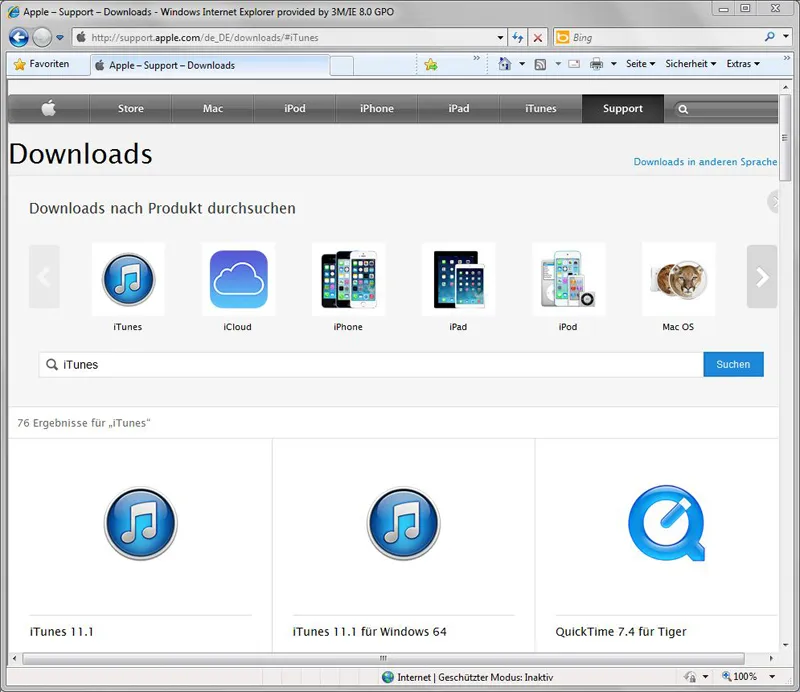Open iPhone in Apple navigation bar

pyautogui.click(x=377, y=108)
